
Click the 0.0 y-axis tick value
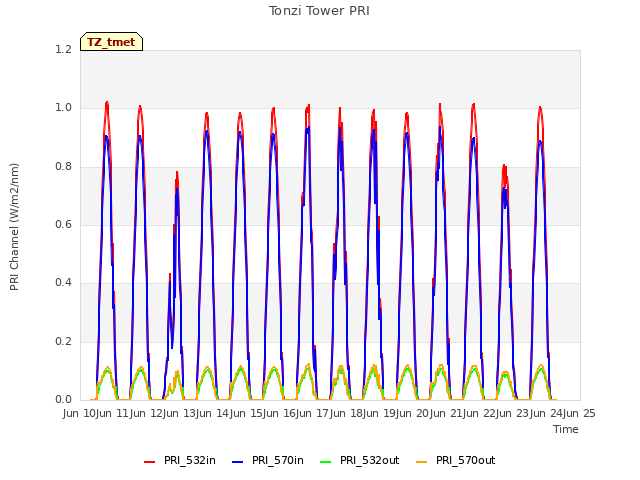point(63,399)
